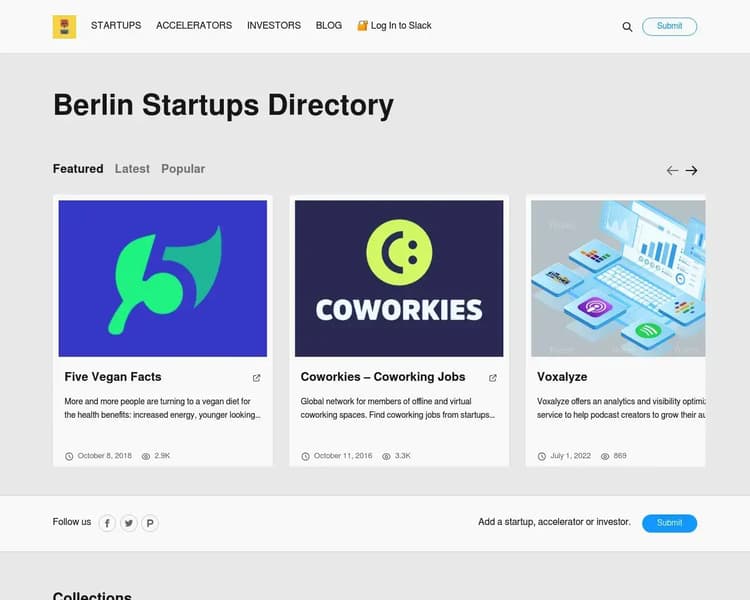
Task: Click the yellow site logo
Action: pos(64,26)
